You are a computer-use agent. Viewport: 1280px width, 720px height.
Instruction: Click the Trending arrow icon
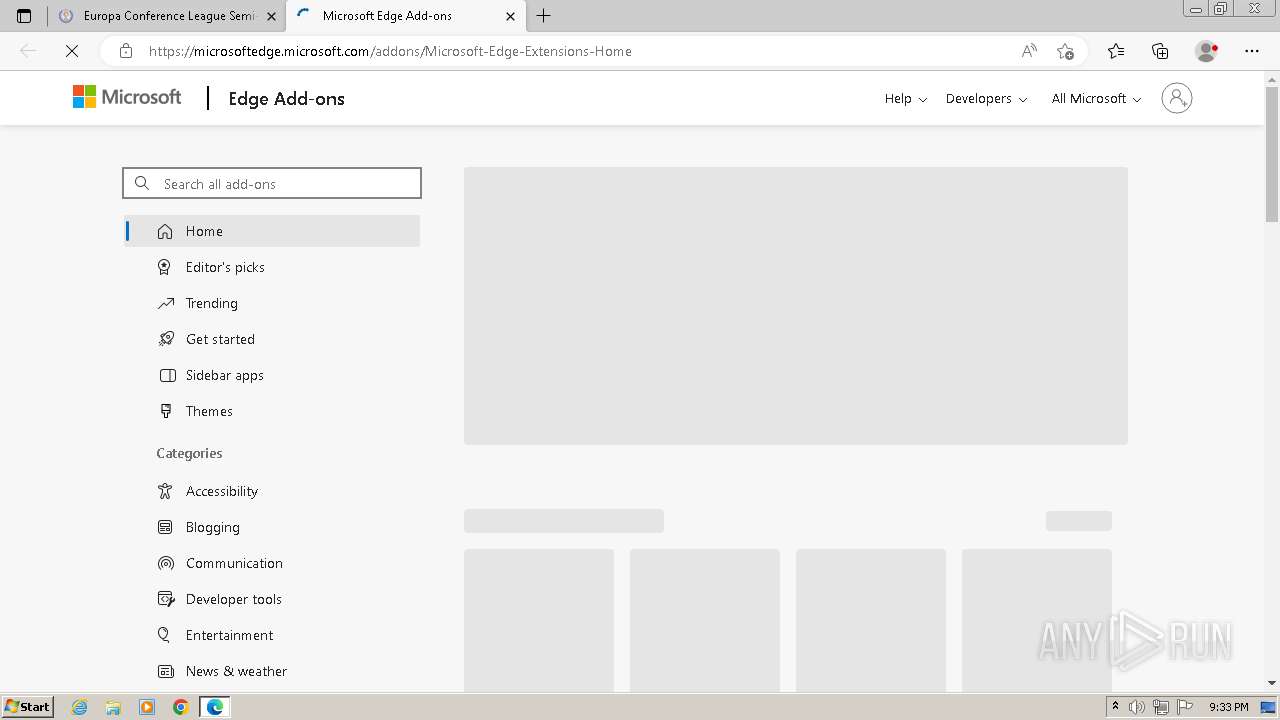(165, 303)
